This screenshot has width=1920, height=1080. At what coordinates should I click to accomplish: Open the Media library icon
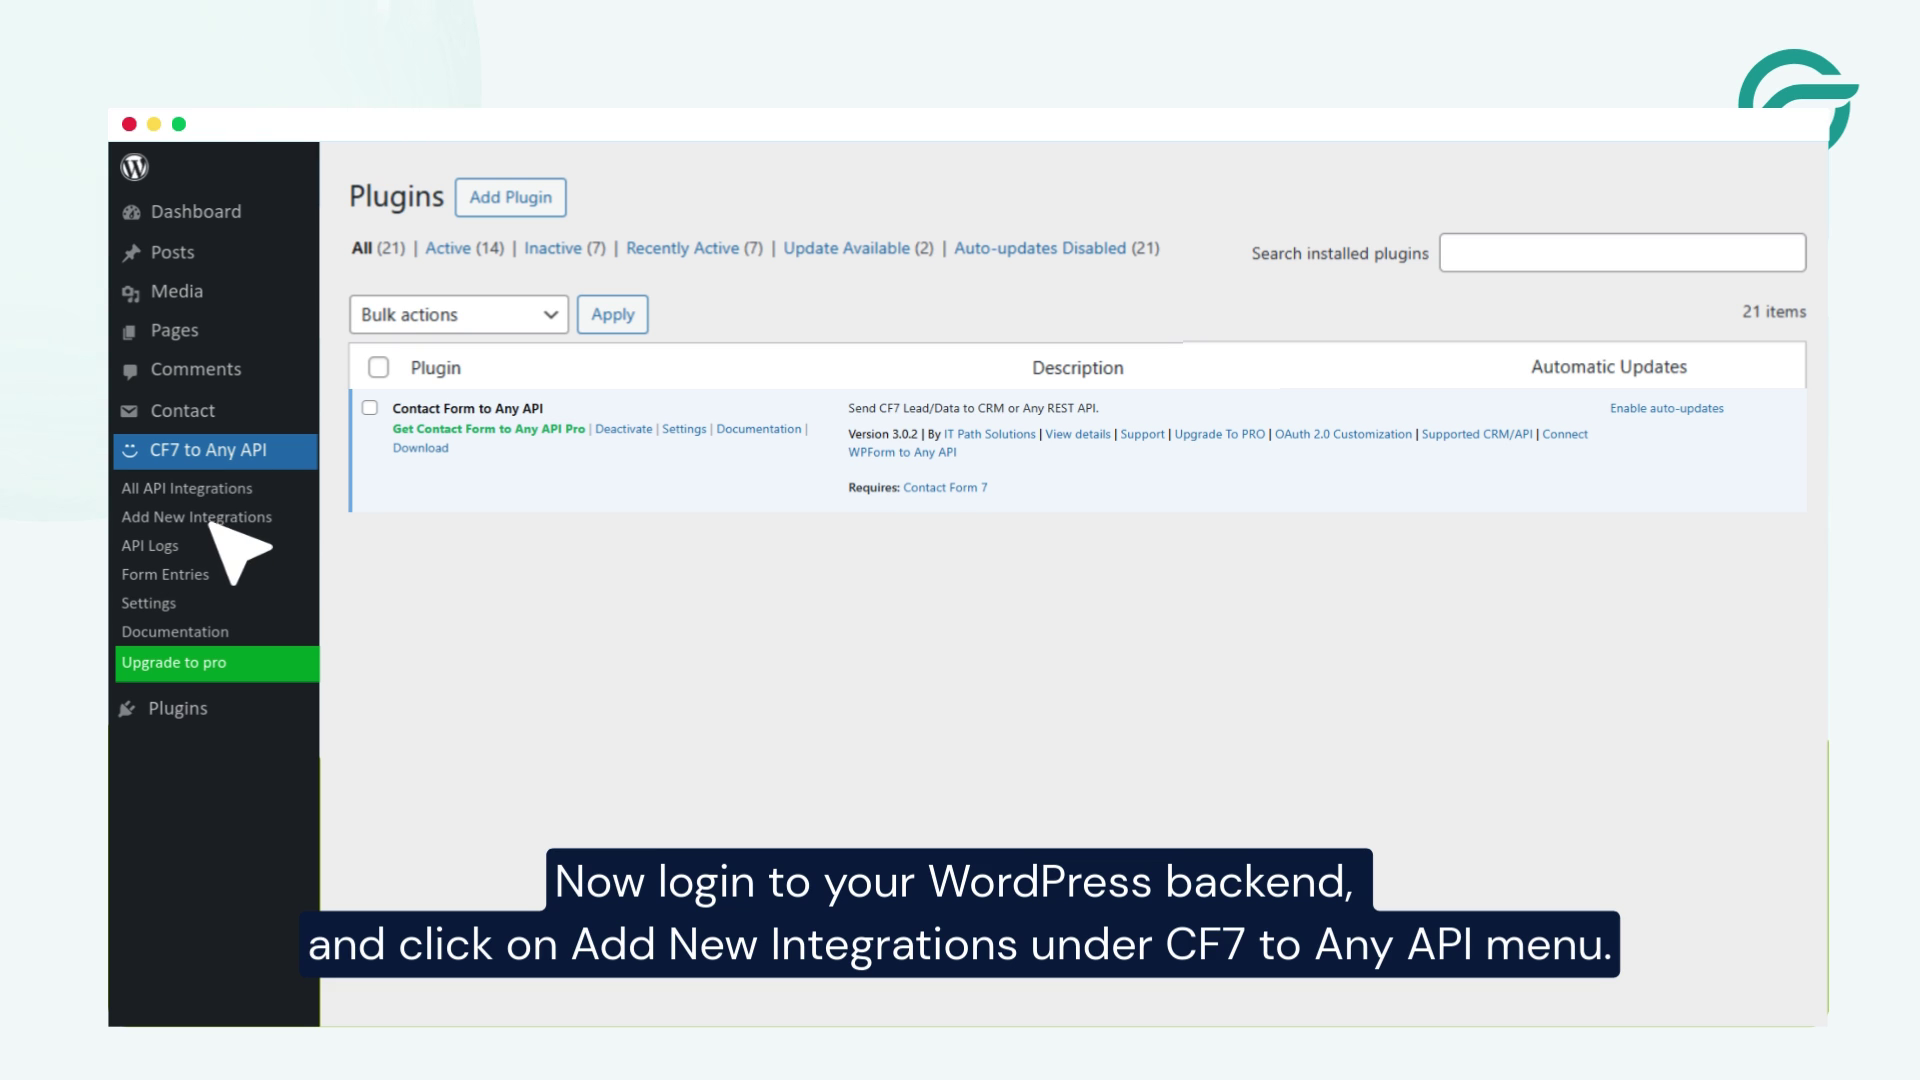[131, 291]
